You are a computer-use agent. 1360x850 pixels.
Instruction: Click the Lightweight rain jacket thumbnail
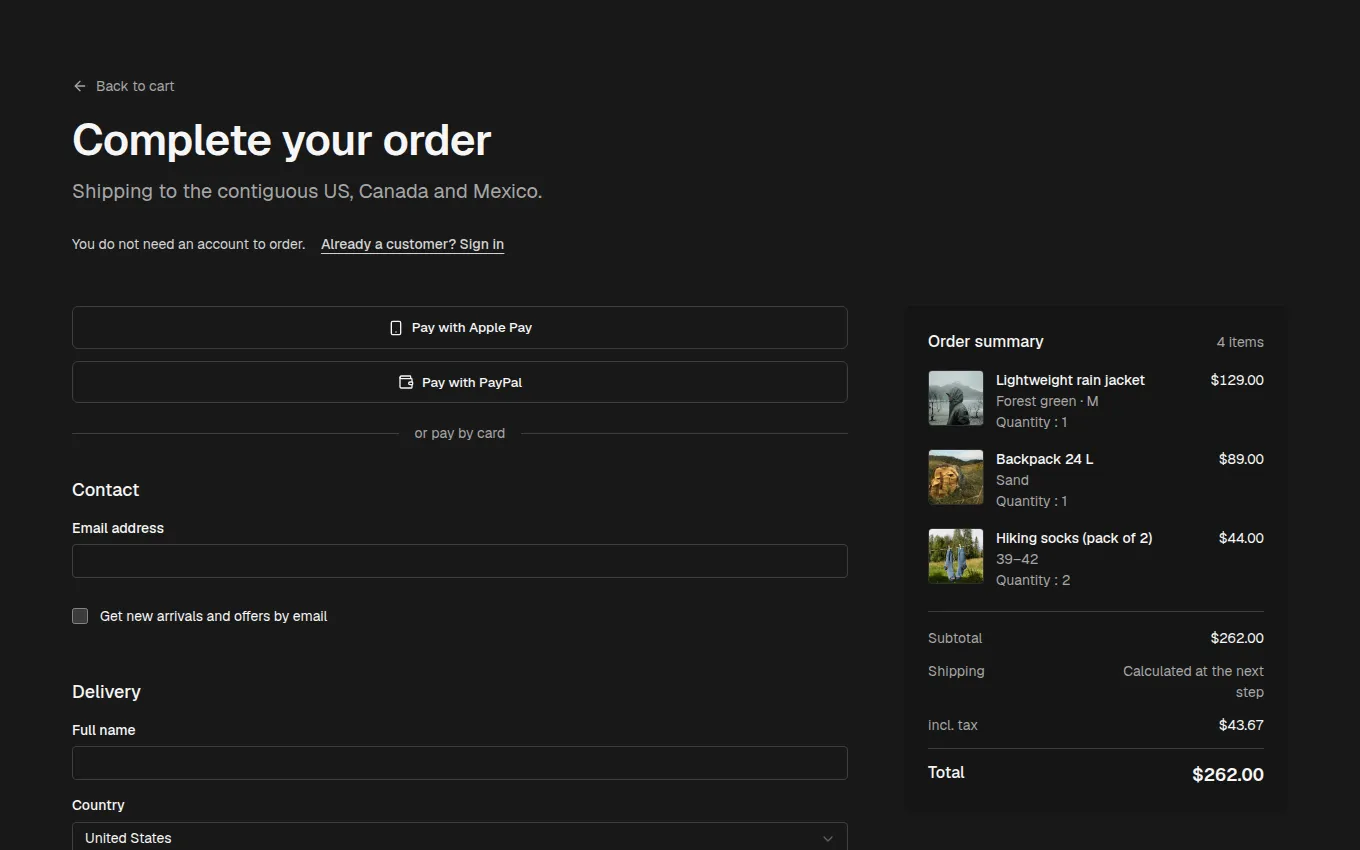[956, 398]
